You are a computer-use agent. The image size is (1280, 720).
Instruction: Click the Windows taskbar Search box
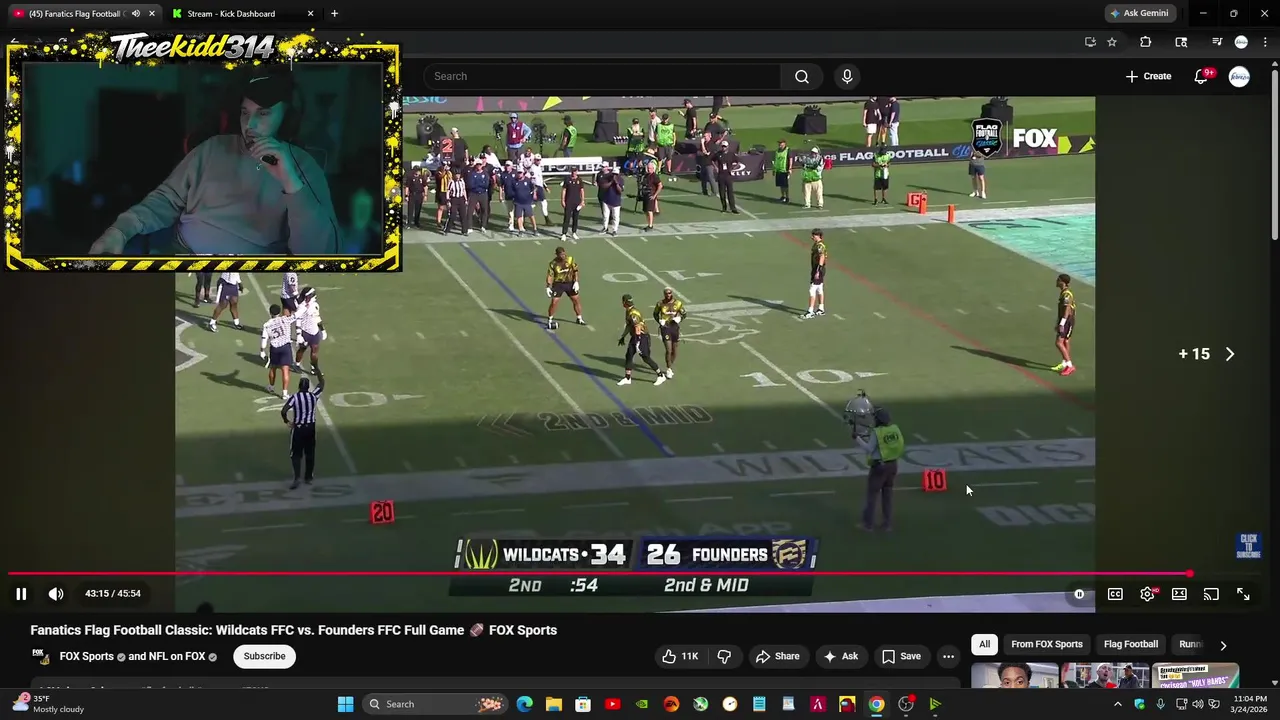click(435, 704)
